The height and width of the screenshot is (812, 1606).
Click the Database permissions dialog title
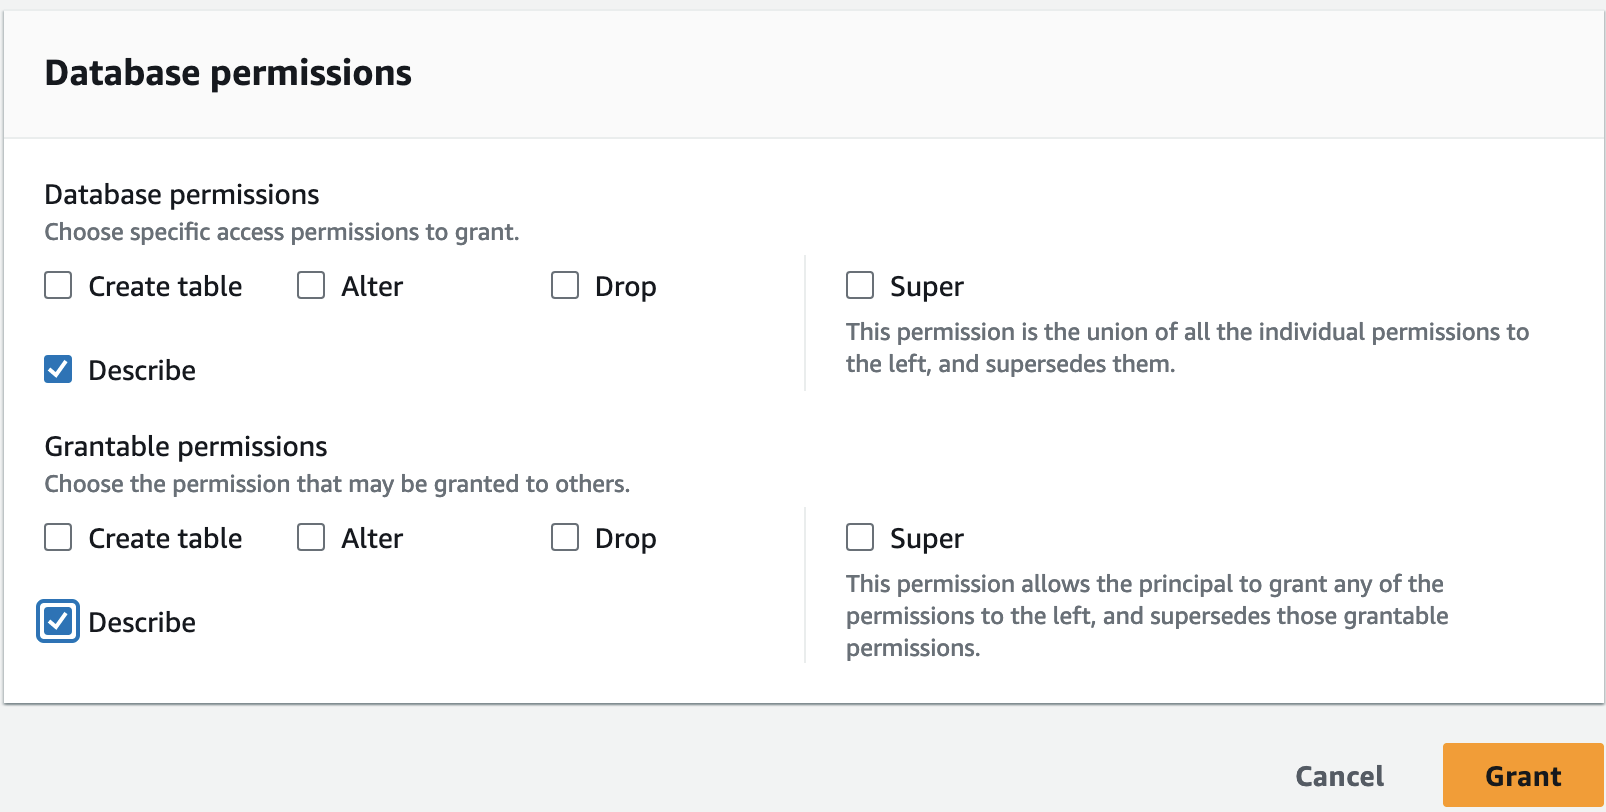coord(227,72)
